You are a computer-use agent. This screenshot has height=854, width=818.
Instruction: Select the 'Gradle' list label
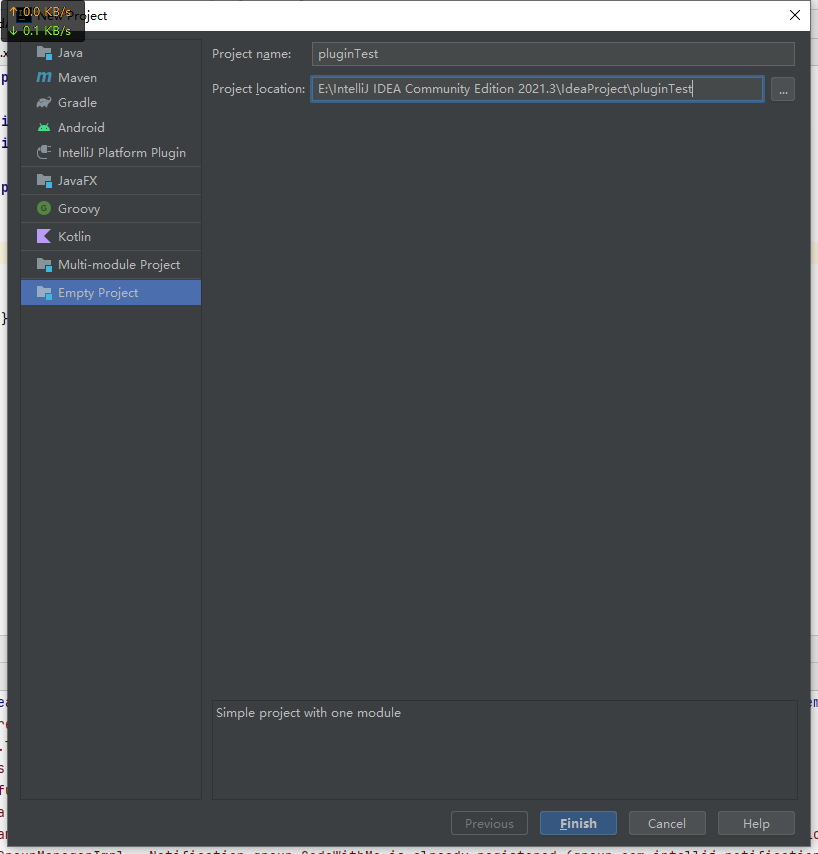tap(77, 102)
